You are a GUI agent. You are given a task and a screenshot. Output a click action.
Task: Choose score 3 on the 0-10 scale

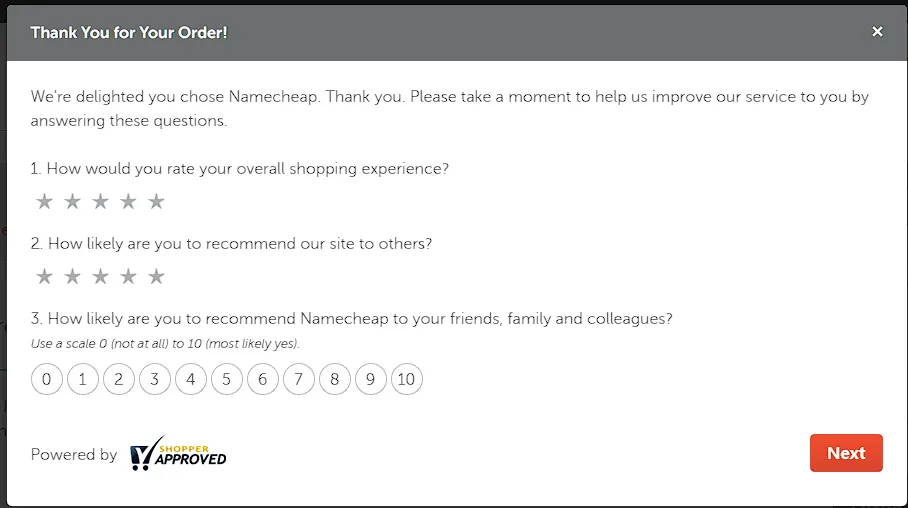[x=155, y=379]
